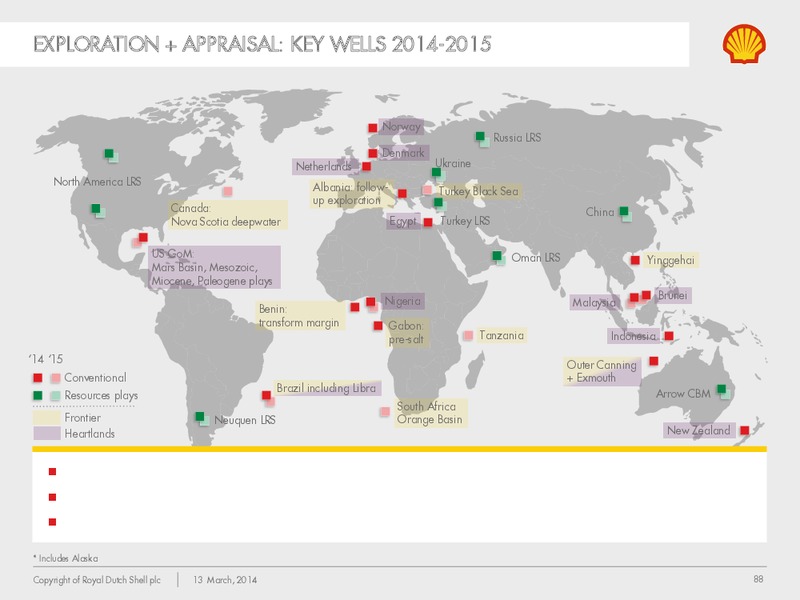Click the green marker beside Neuquen LRS
Screen dimensions: 800x600
coord(201,417)
